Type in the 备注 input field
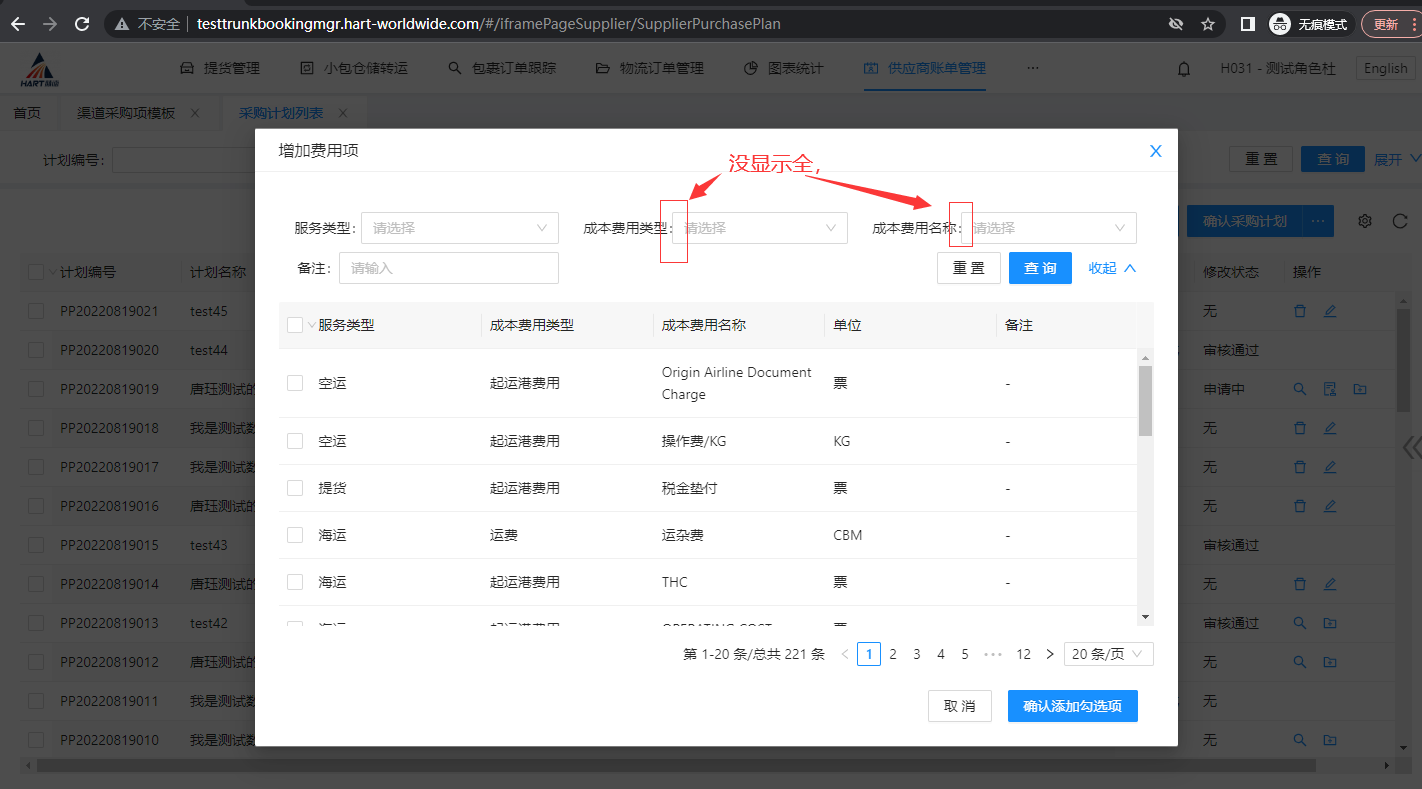The image size is (1422, 789). click(x=448, y=268)
